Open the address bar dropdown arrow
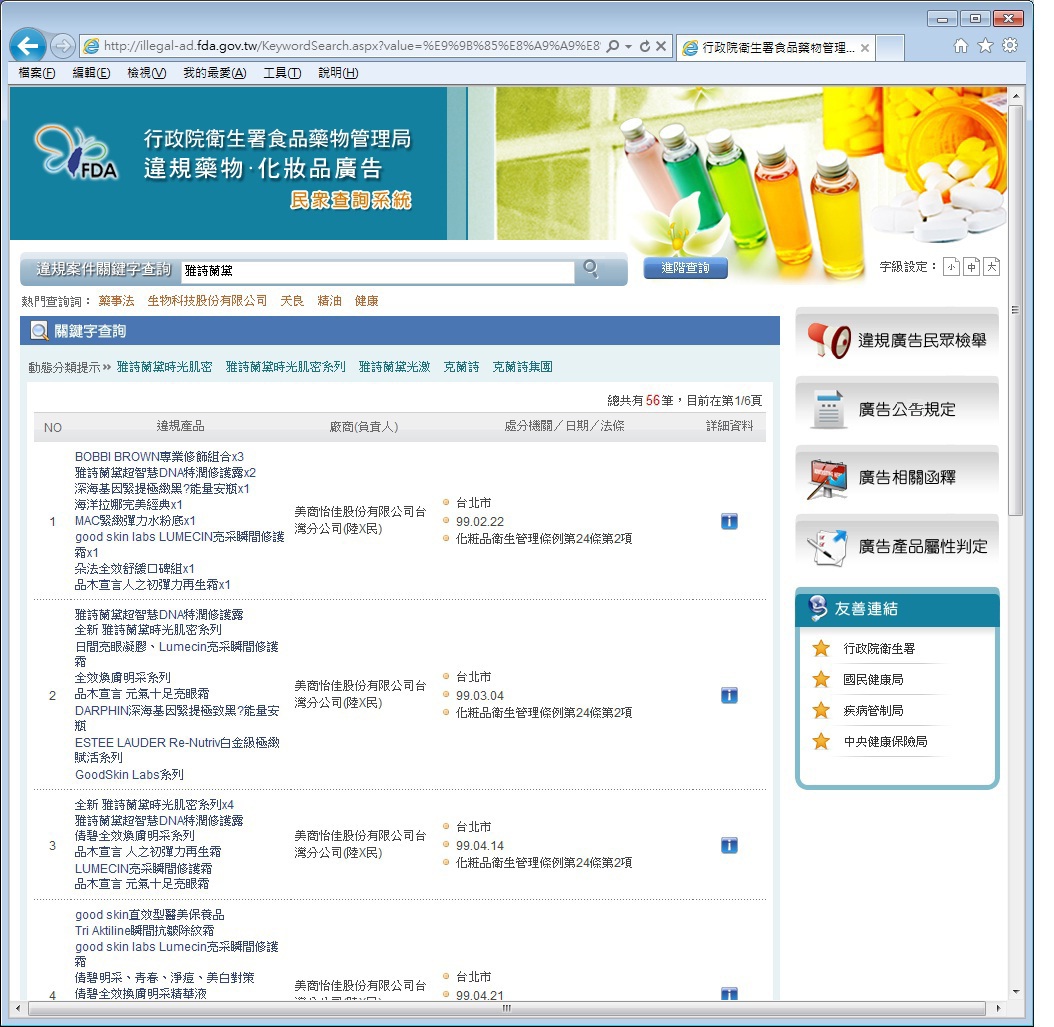This screenshot has height=1027, width=1054. [629, 46]
